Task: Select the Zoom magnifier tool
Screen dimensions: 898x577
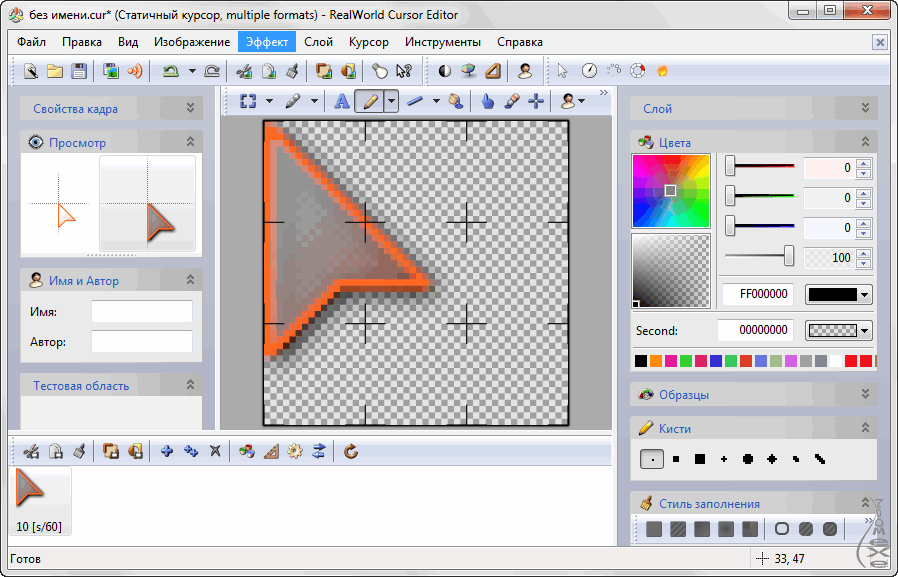Action: 456,101
